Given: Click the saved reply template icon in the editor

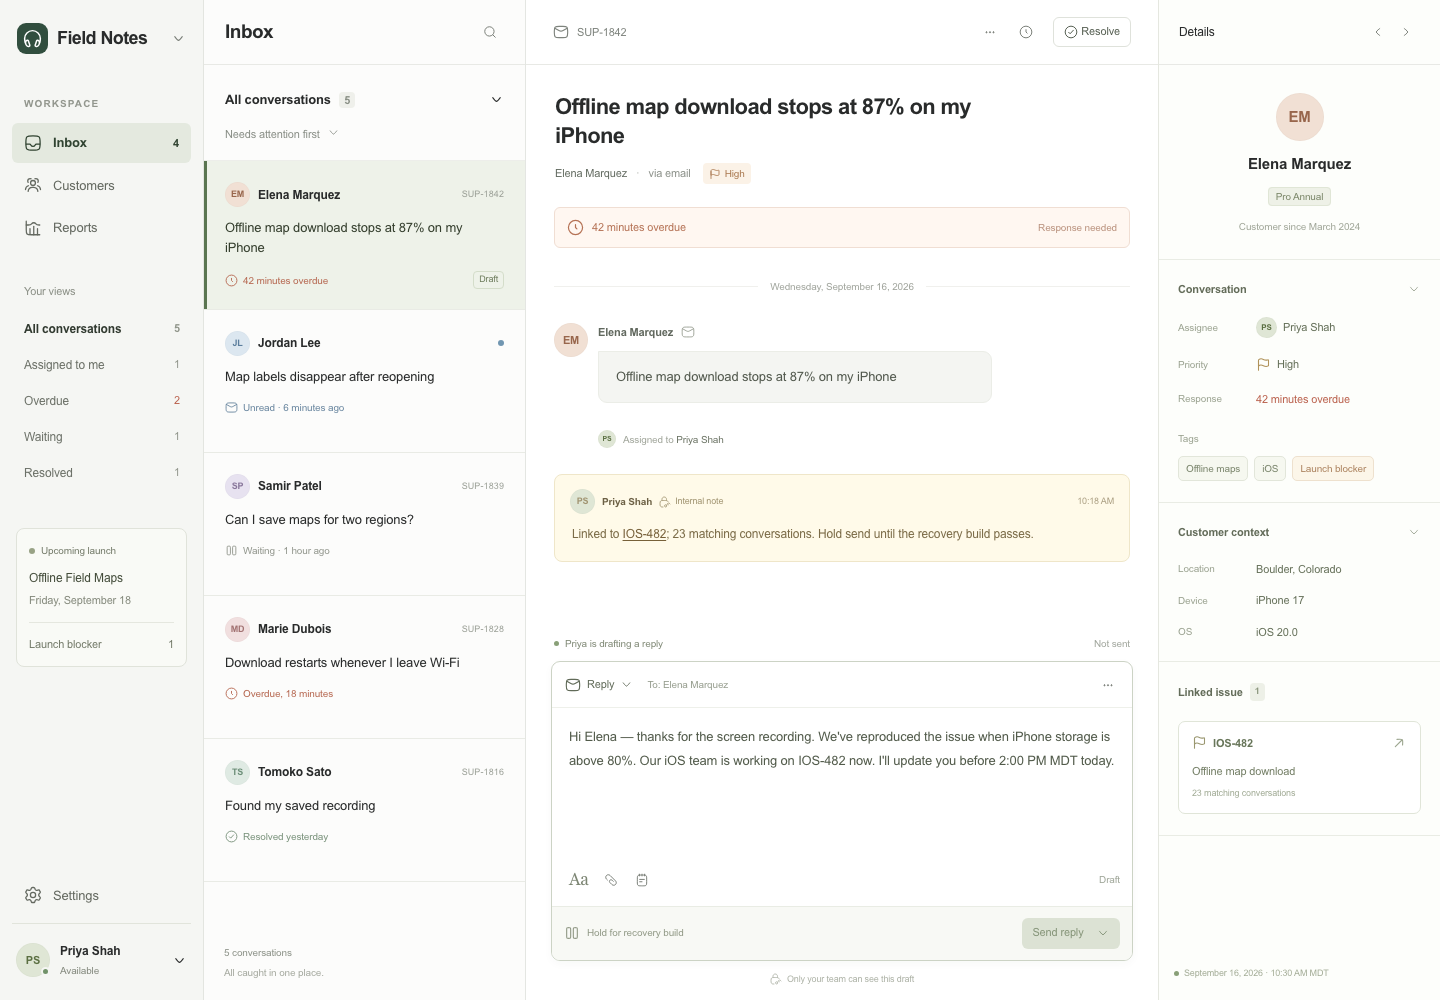Looking at the screenshot, I should 642,880.
